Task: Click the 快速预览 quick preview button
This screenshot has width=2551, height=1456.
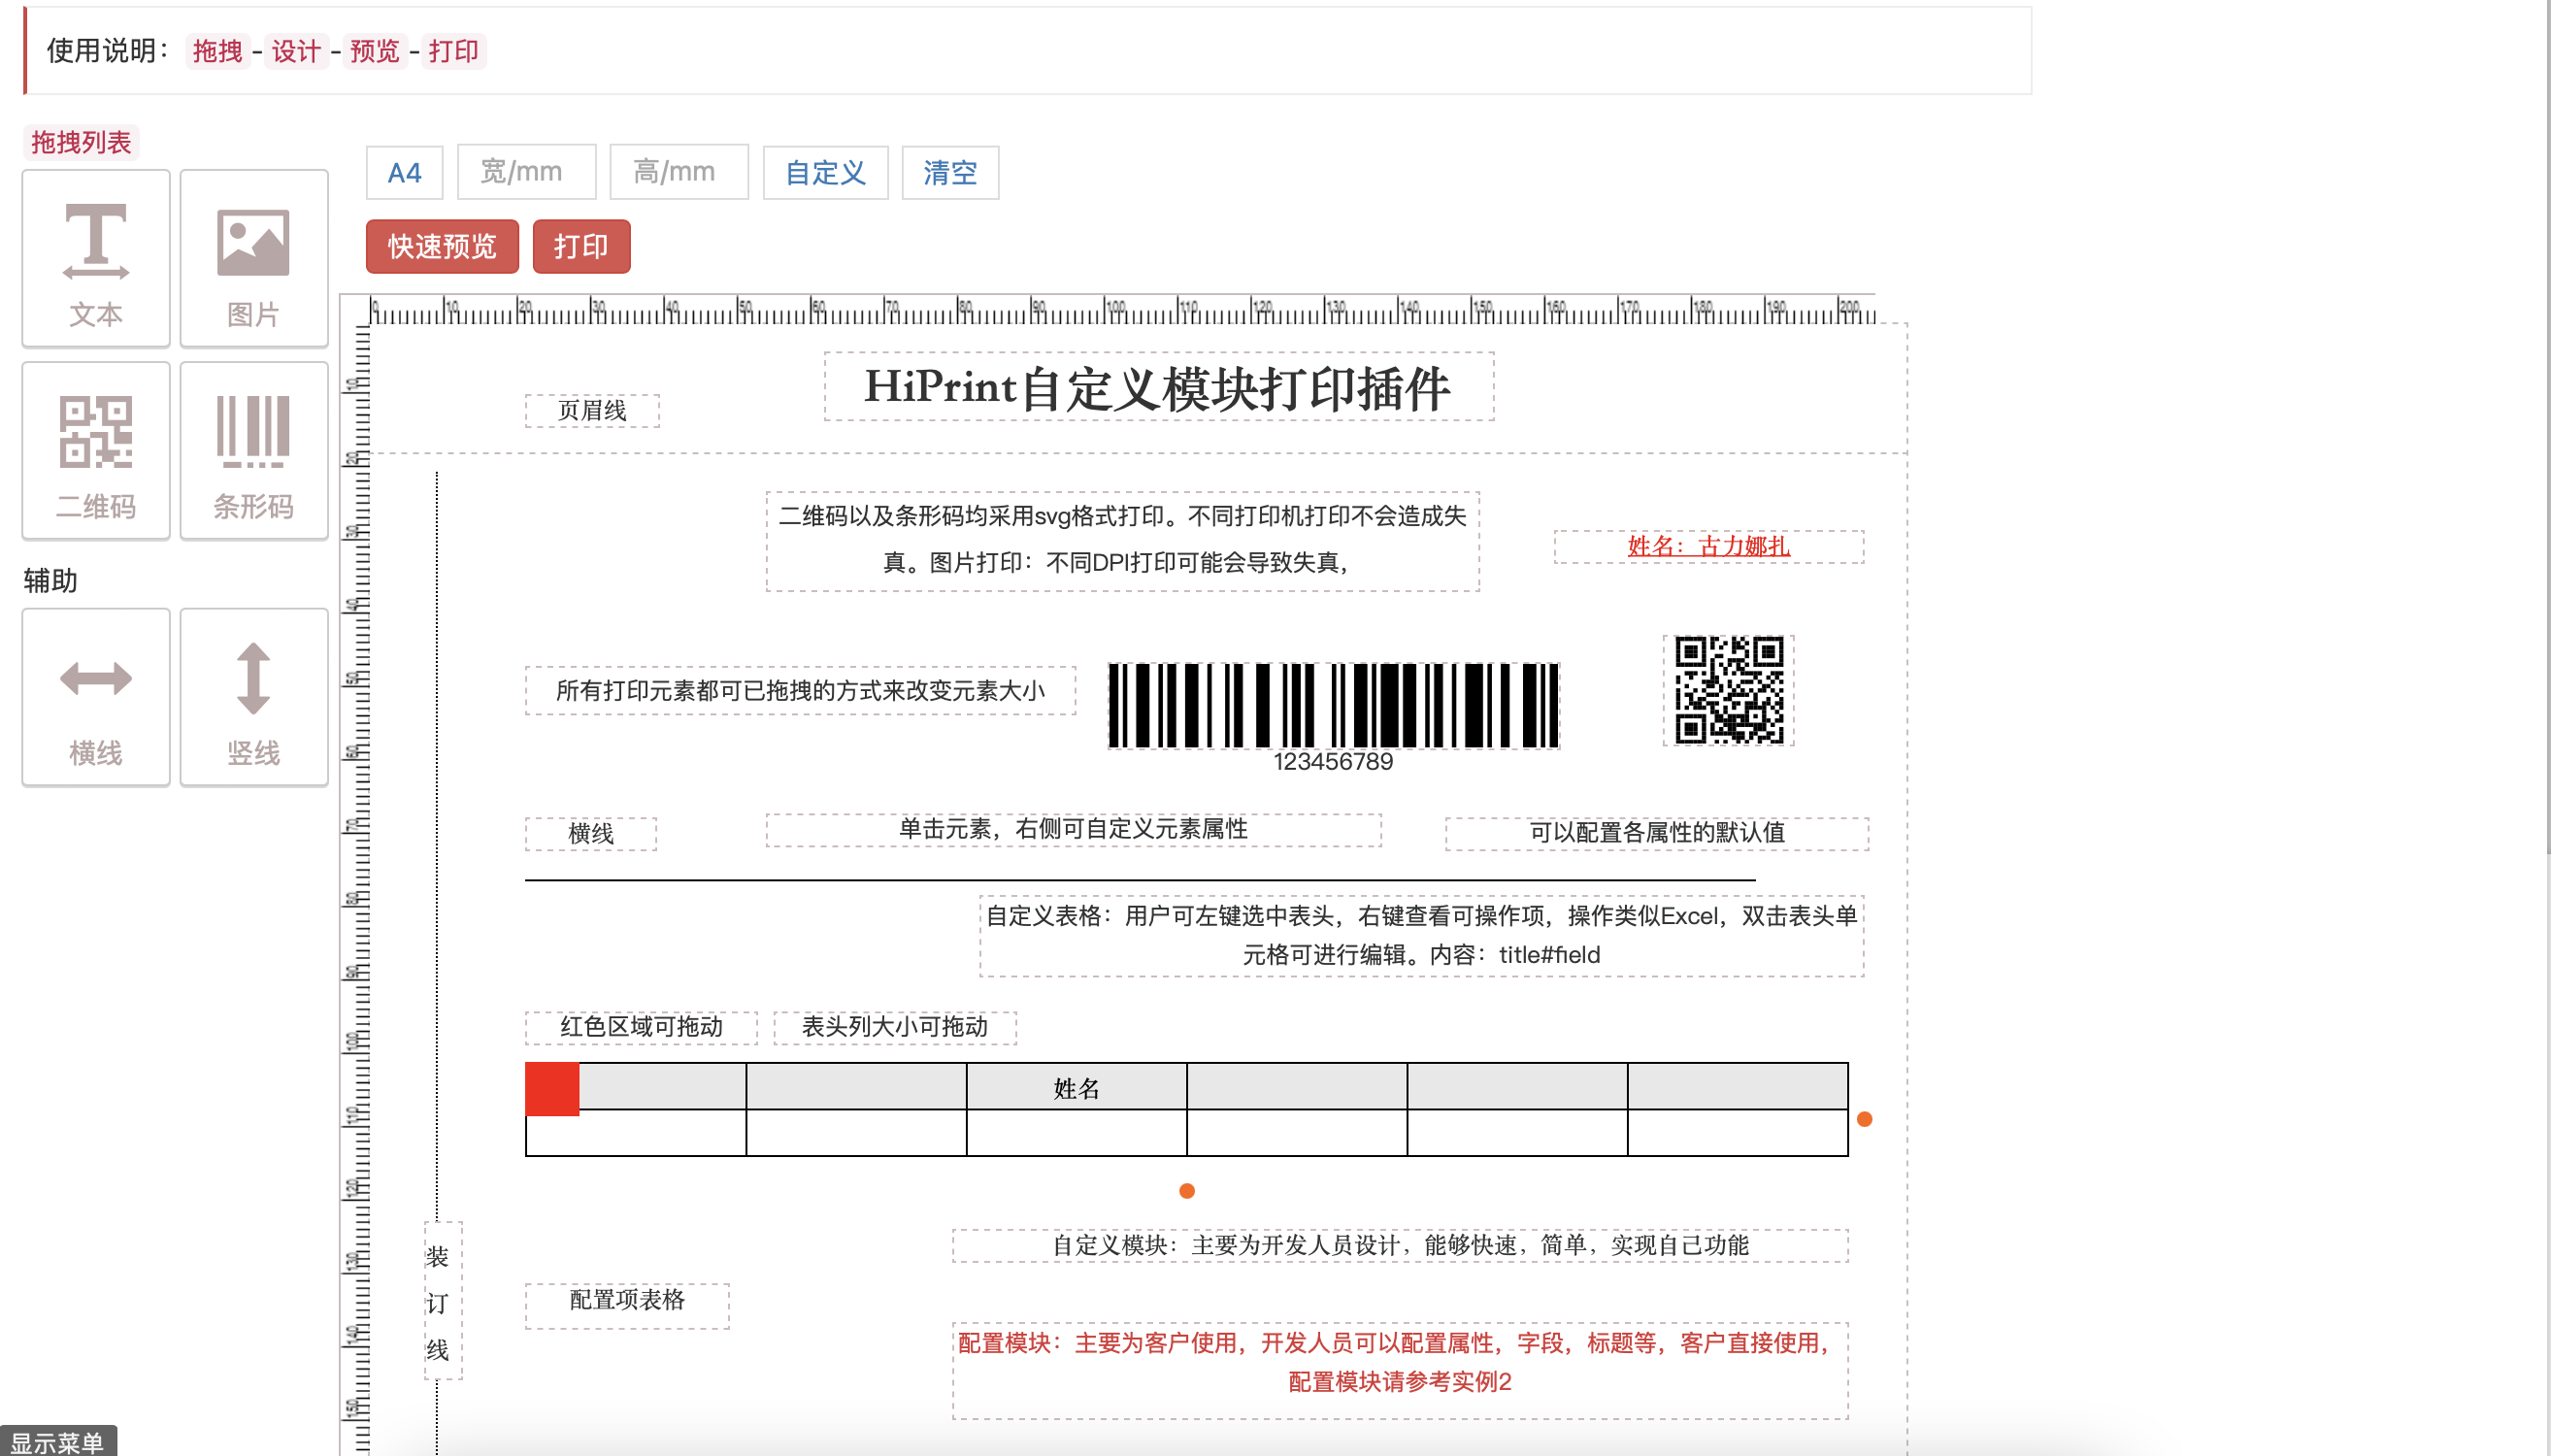Action: point(442,246)
